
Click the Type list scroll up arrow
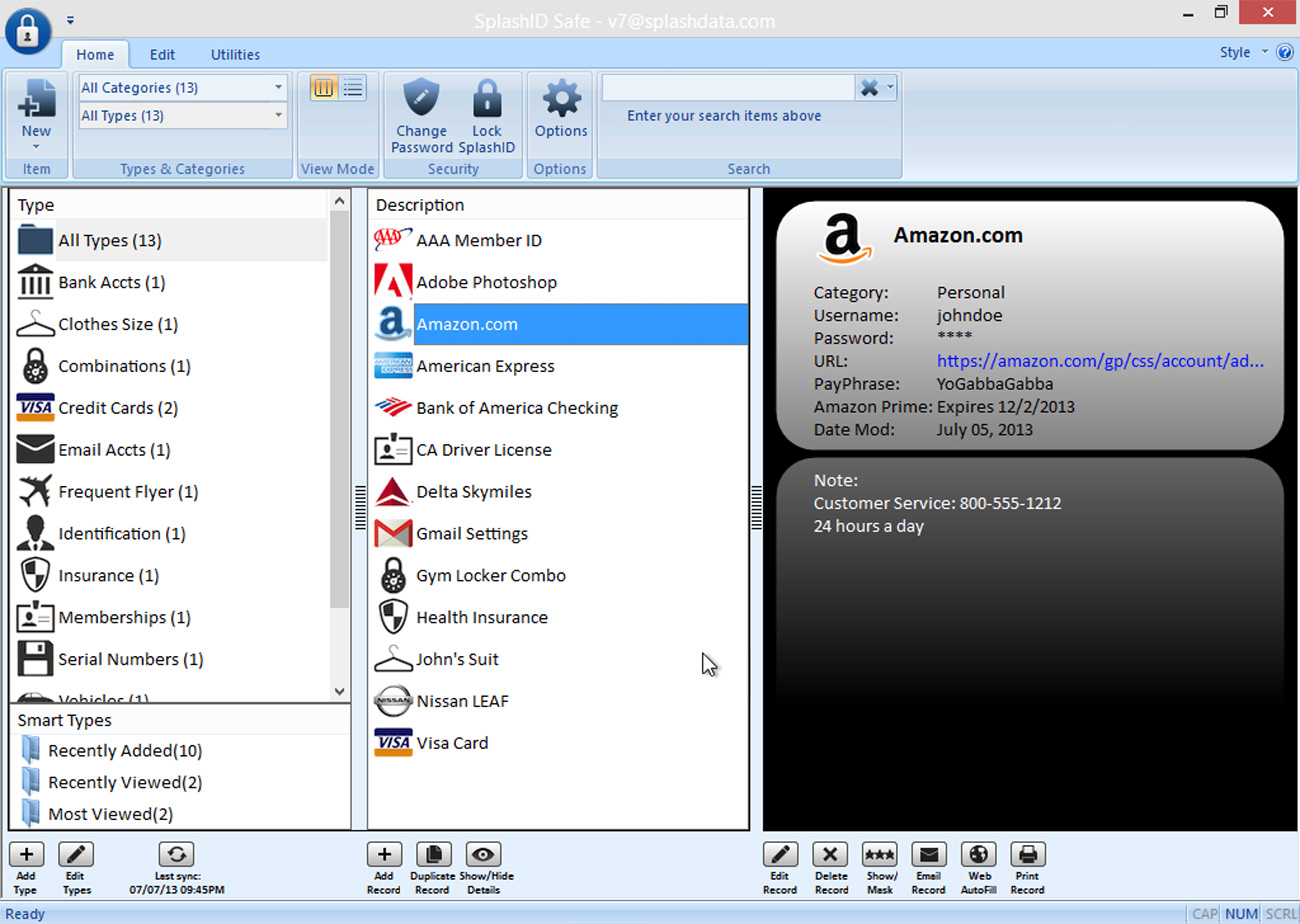click(x=339, y=202)
